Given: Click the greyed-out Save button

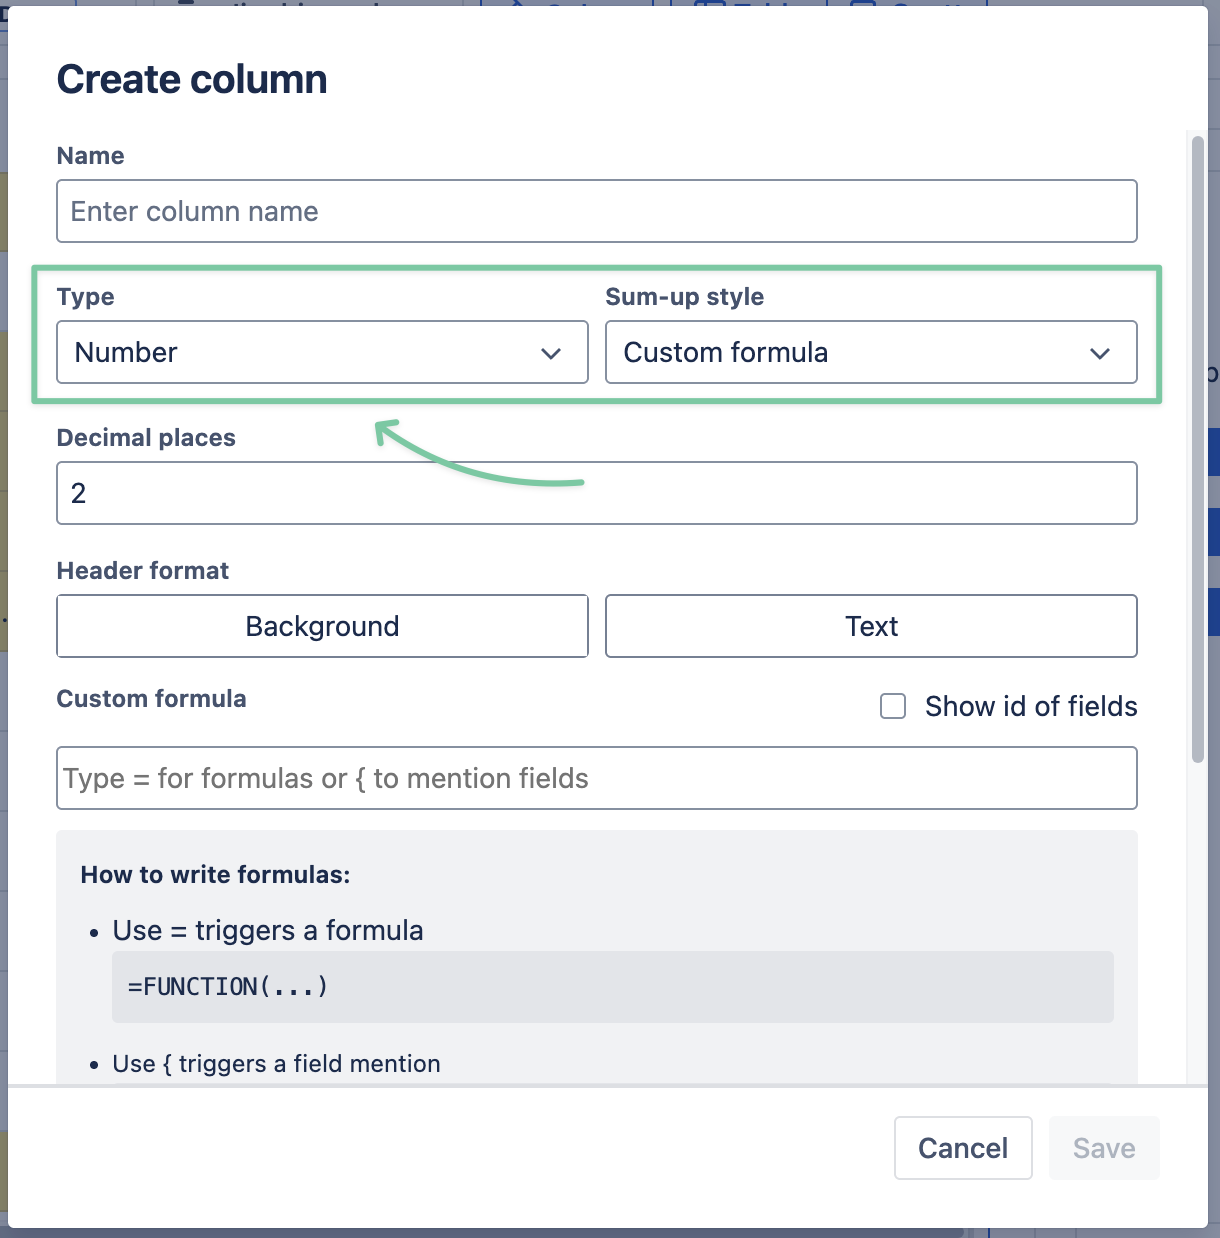Looking at the screenshot, I should (1104, 1148).
